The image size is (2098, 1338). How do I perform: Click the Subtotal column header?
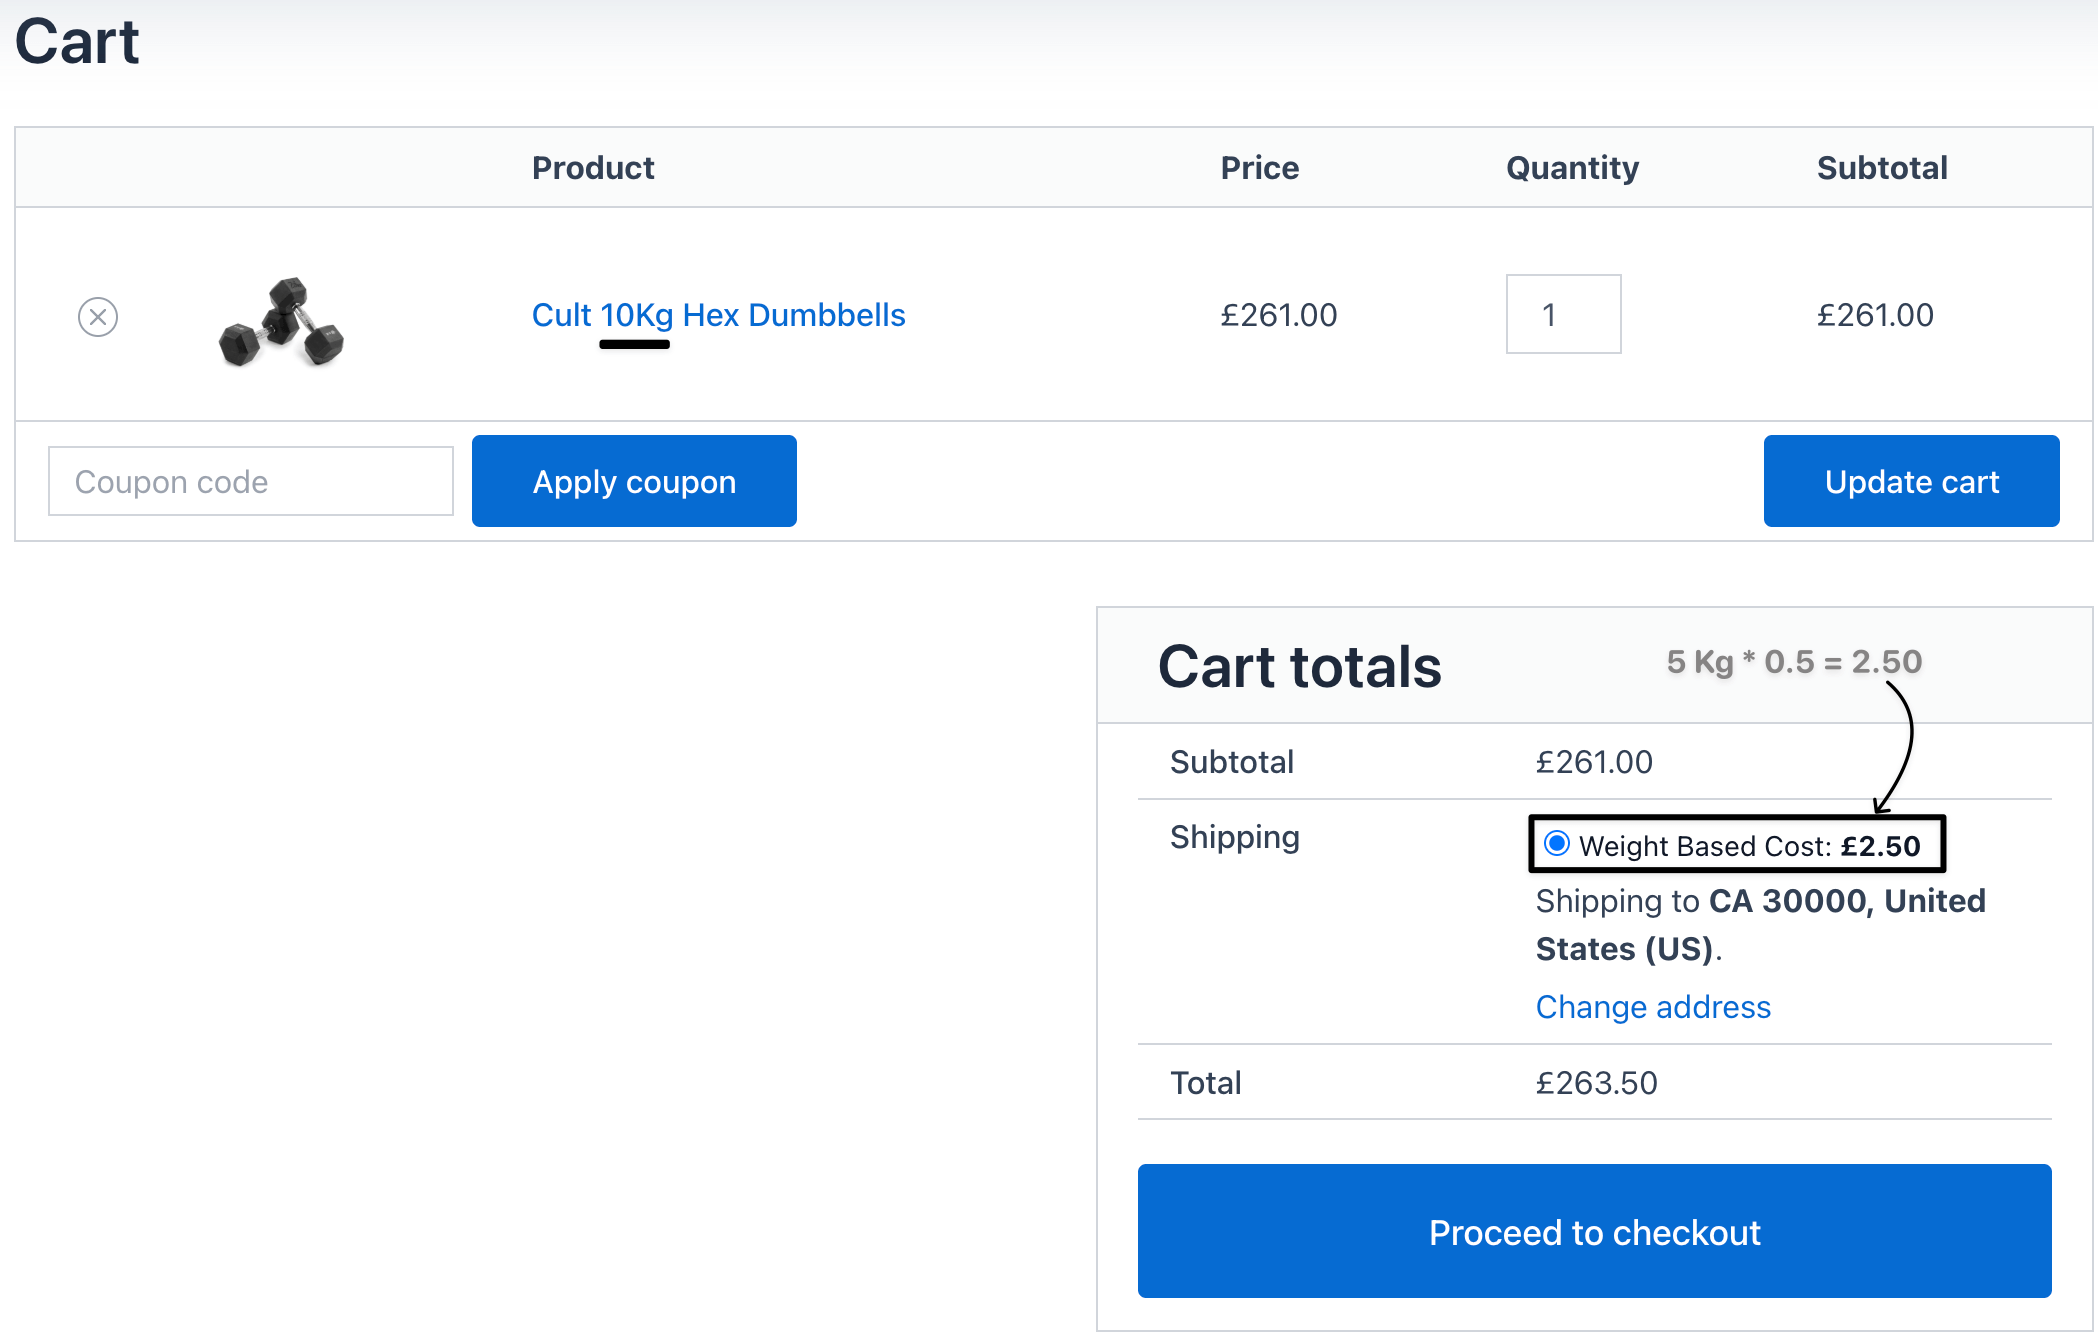(1882, 168)
